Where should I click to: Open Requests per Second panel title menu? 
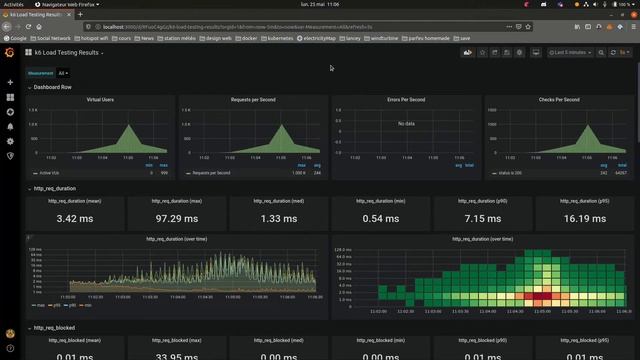pyautogui.click(x=253, y=100)
